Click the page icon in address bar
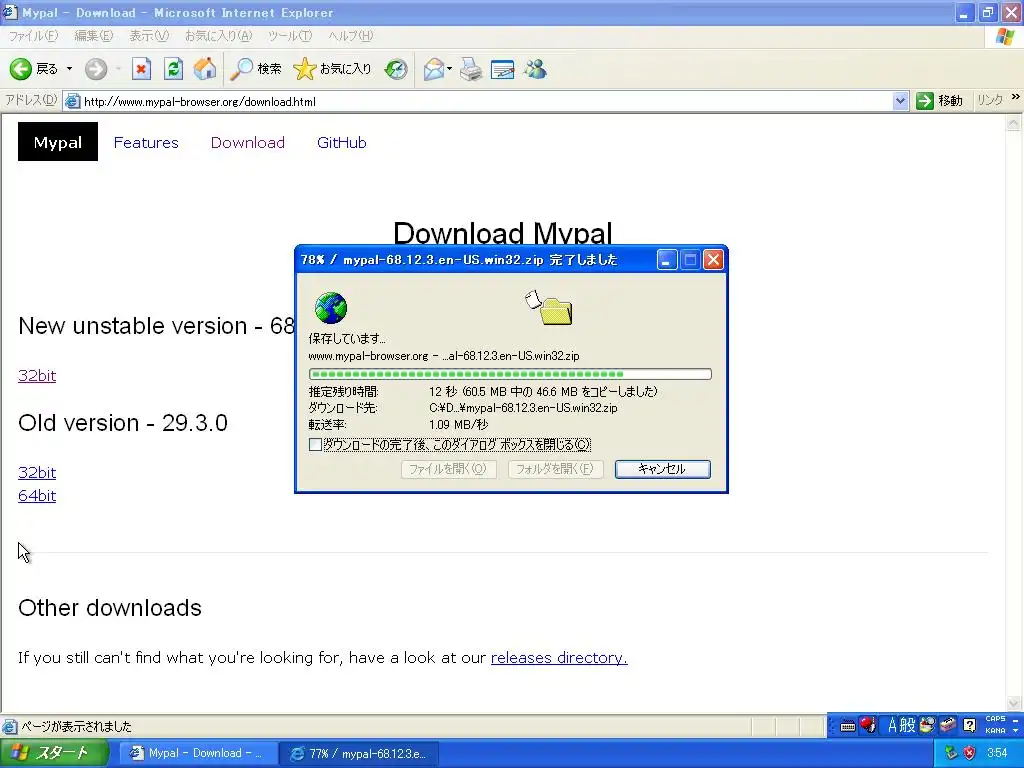 pos(72,101)
